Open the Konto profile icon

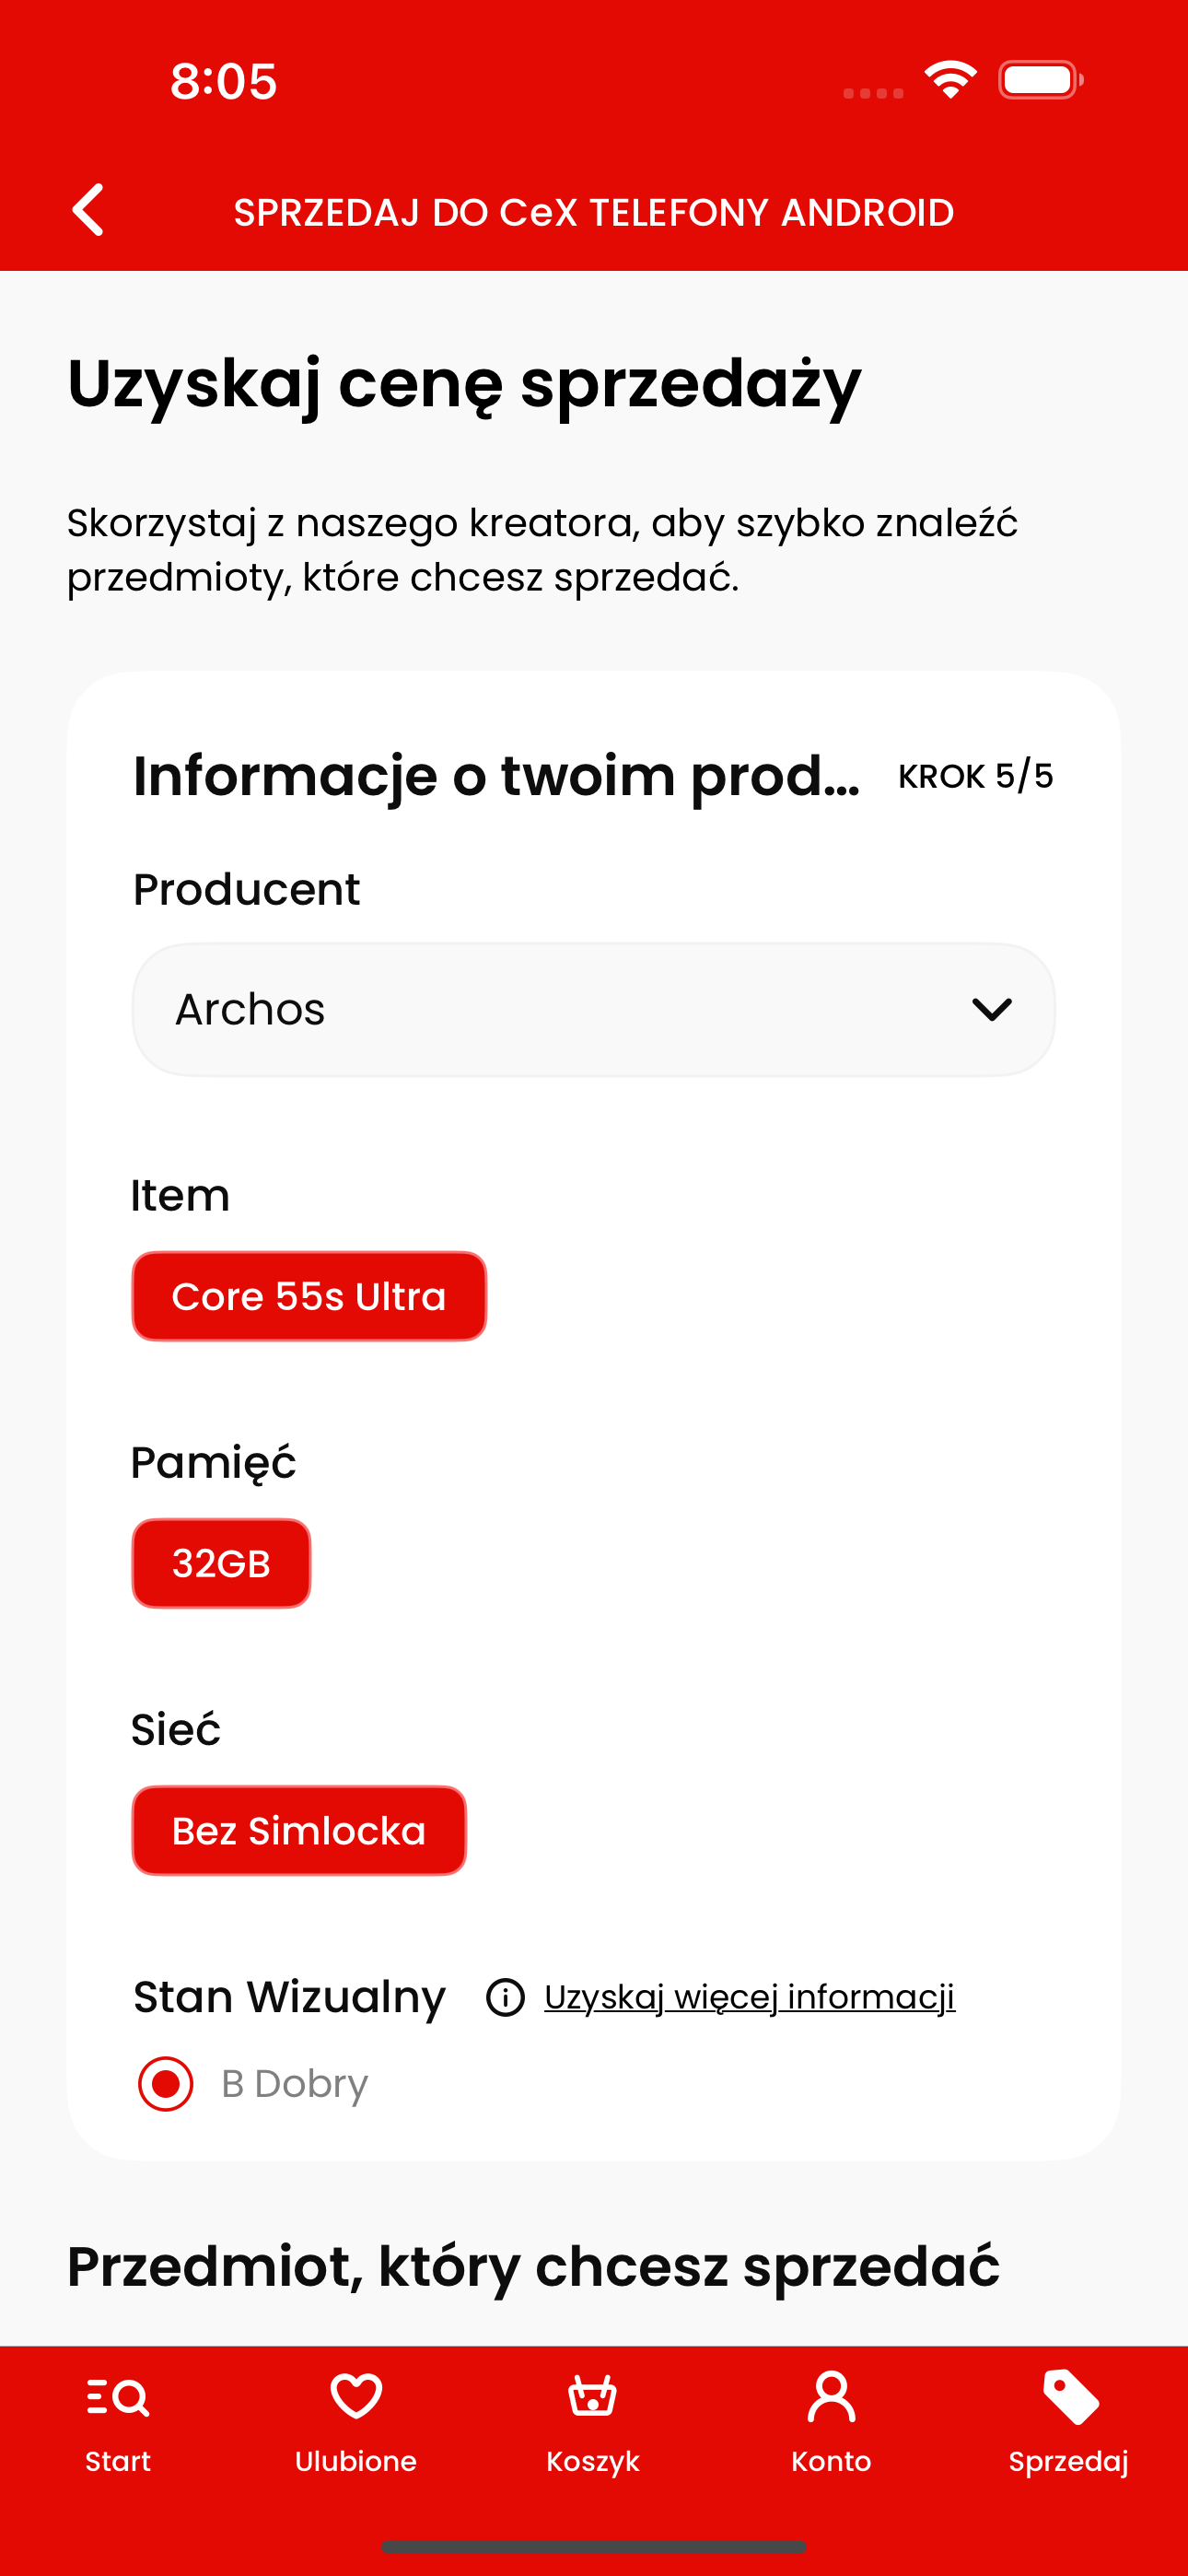point(831,2396)
